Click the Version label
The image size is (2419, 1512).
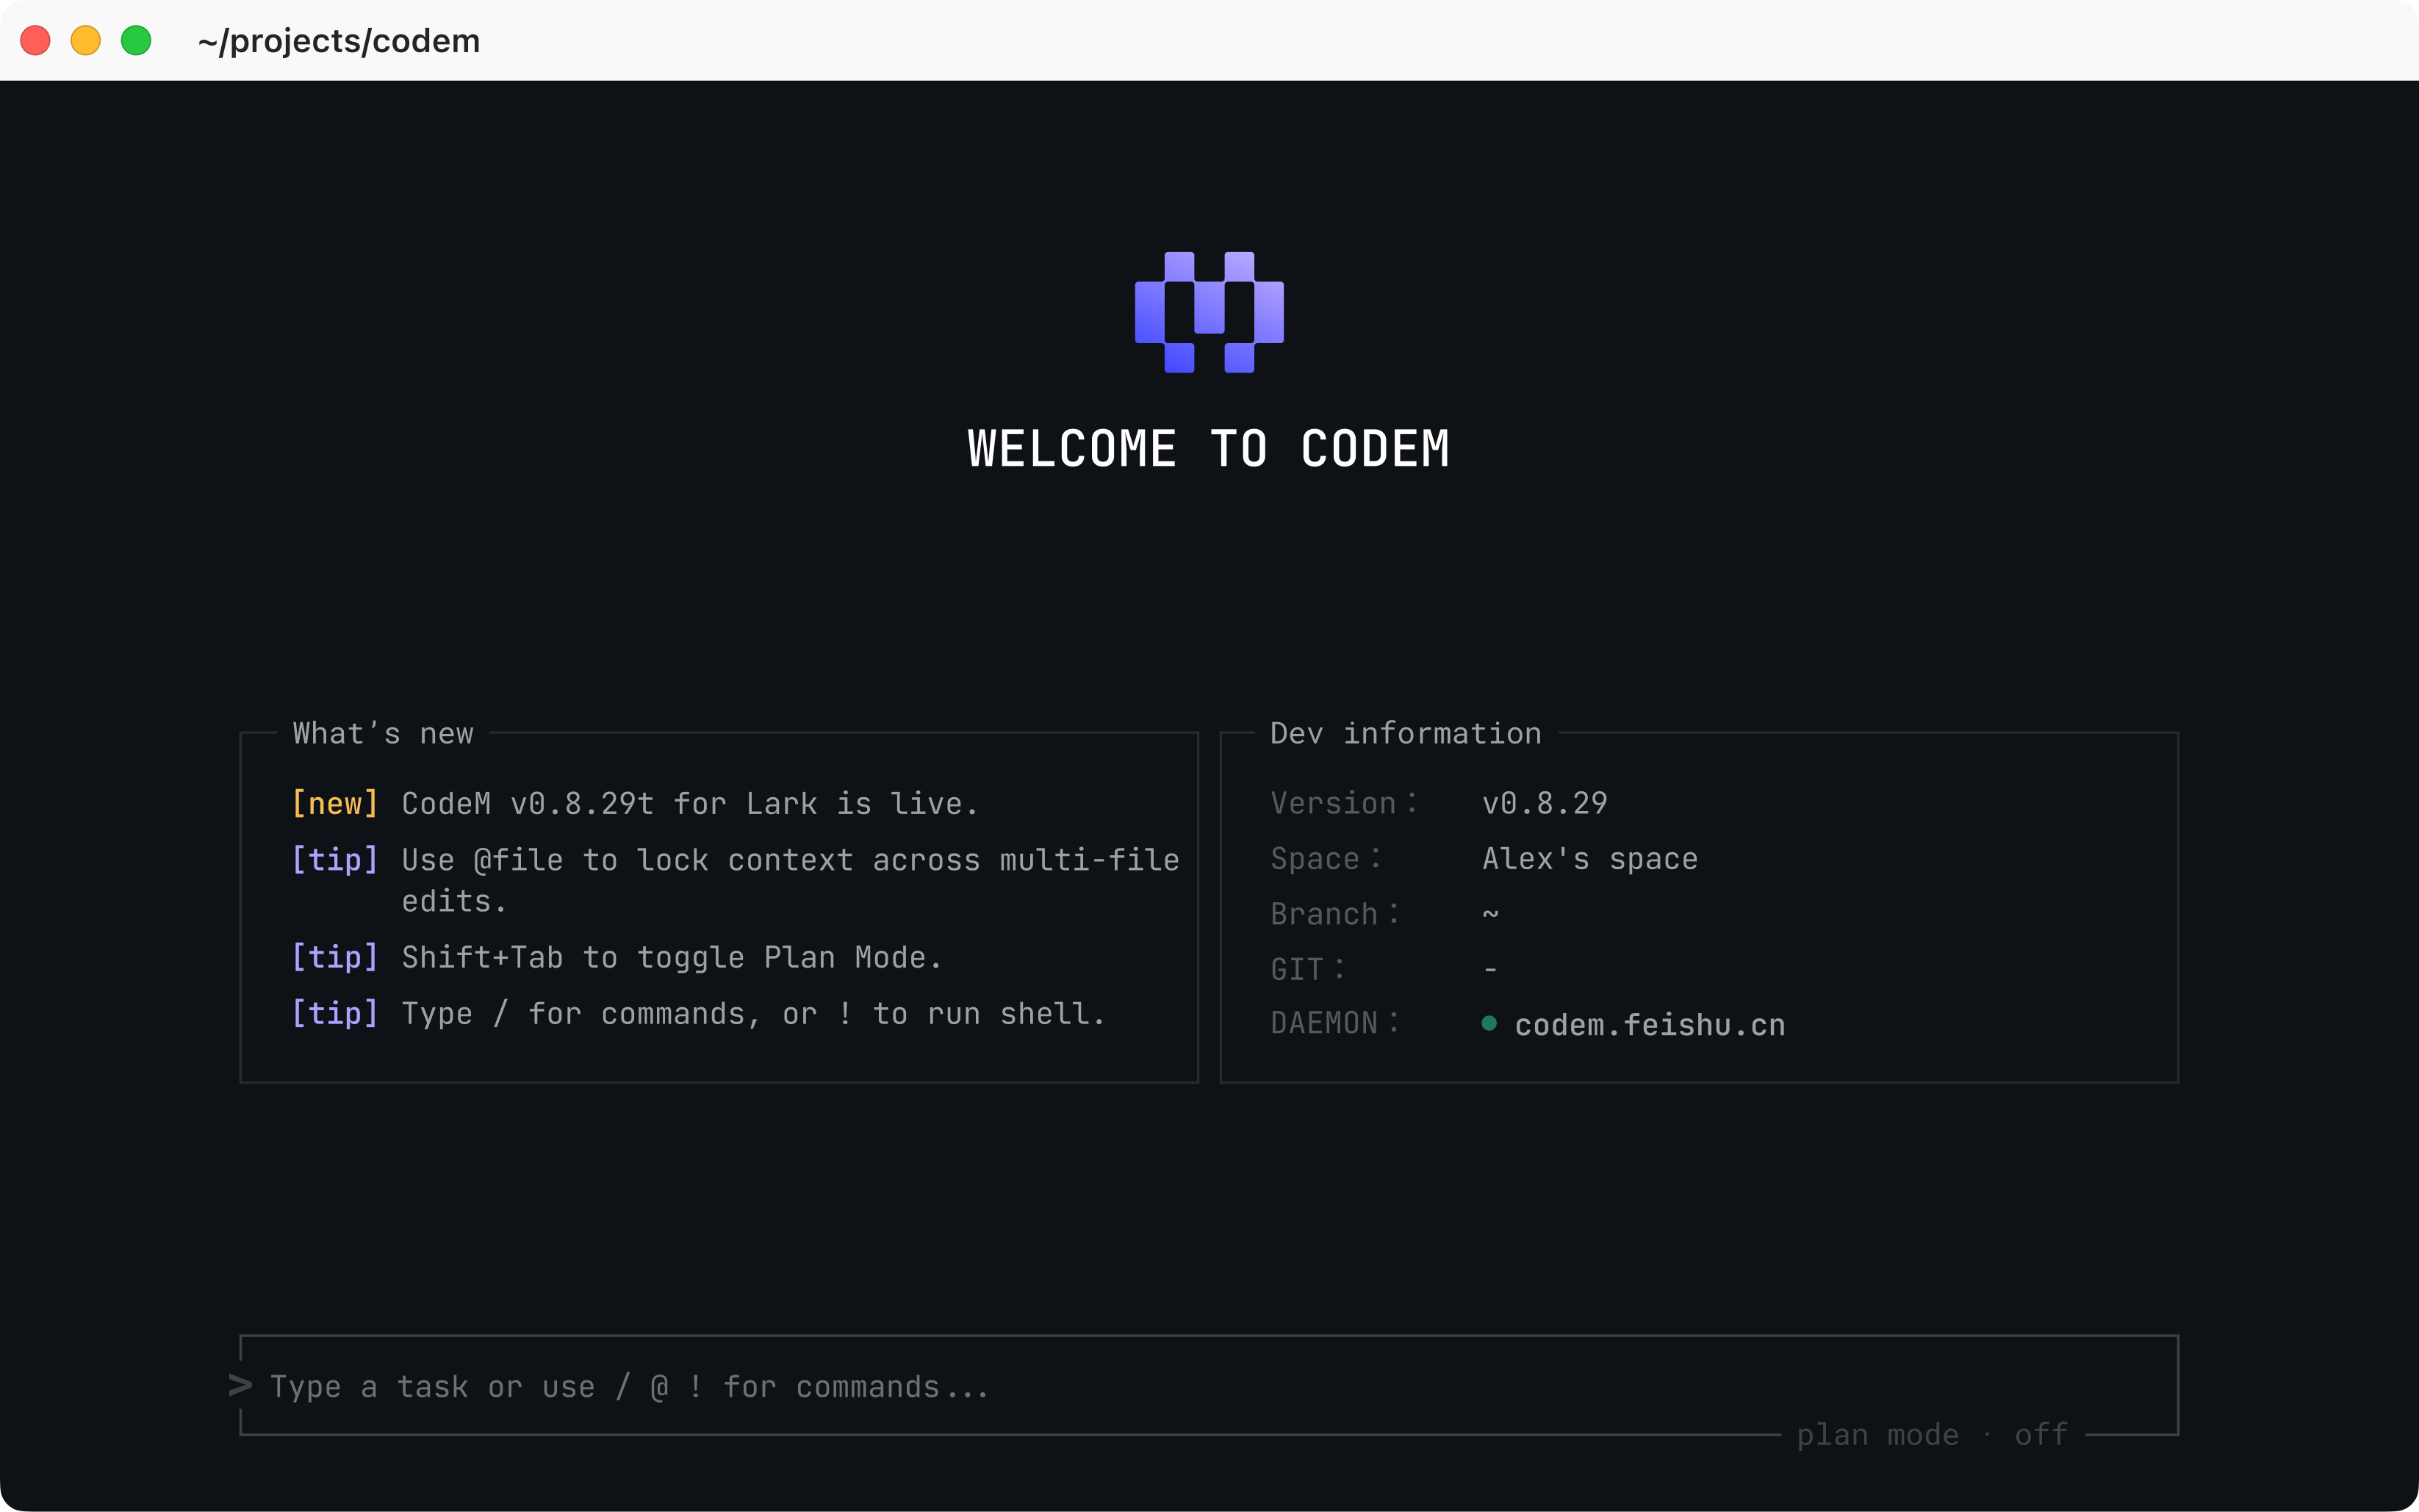pyautogui.click(x=1343, y=803)
